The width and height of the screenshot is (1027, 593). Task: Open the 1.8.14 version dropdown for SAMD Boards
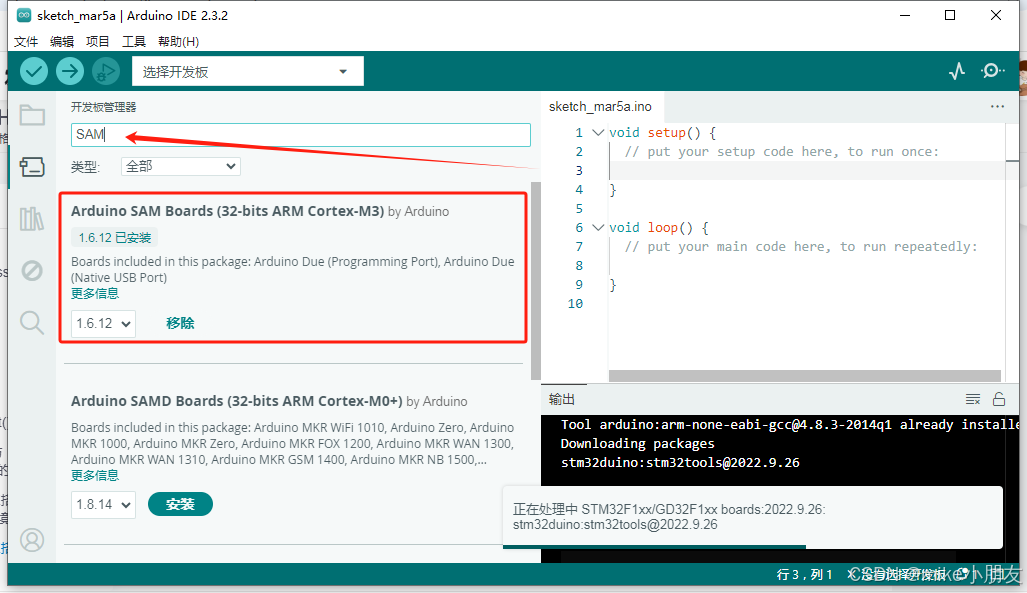pos(103,505)
